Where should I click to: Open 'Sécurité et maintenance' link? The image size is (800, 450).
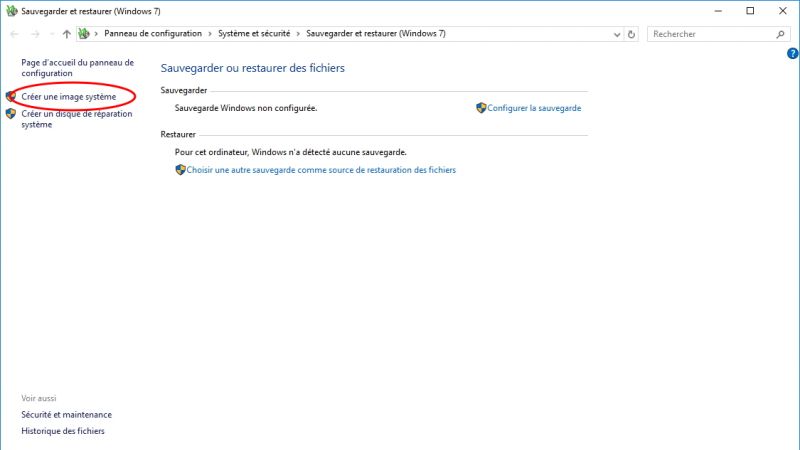(66, 415)
